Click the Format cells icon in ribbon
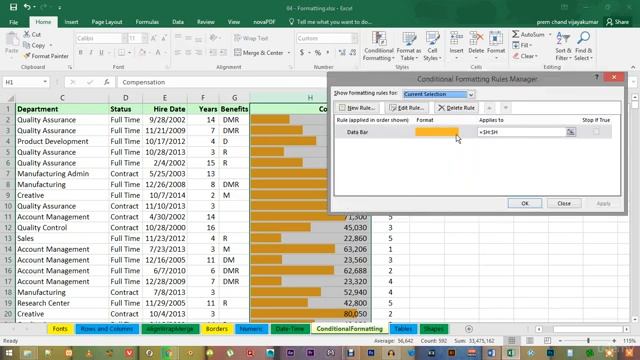Screen dimensions: 640x360 pyautogui.click(x=496, y=39)
